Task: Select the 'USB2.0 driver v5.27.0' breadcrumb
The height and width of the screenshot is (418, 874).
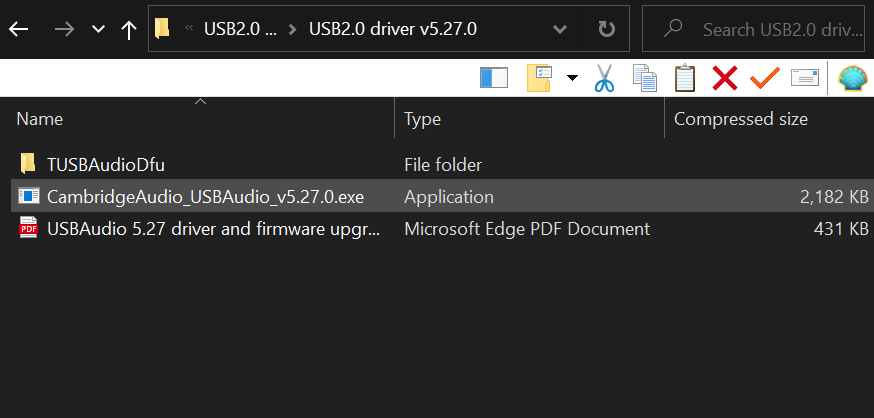Action: click(393, 29)
